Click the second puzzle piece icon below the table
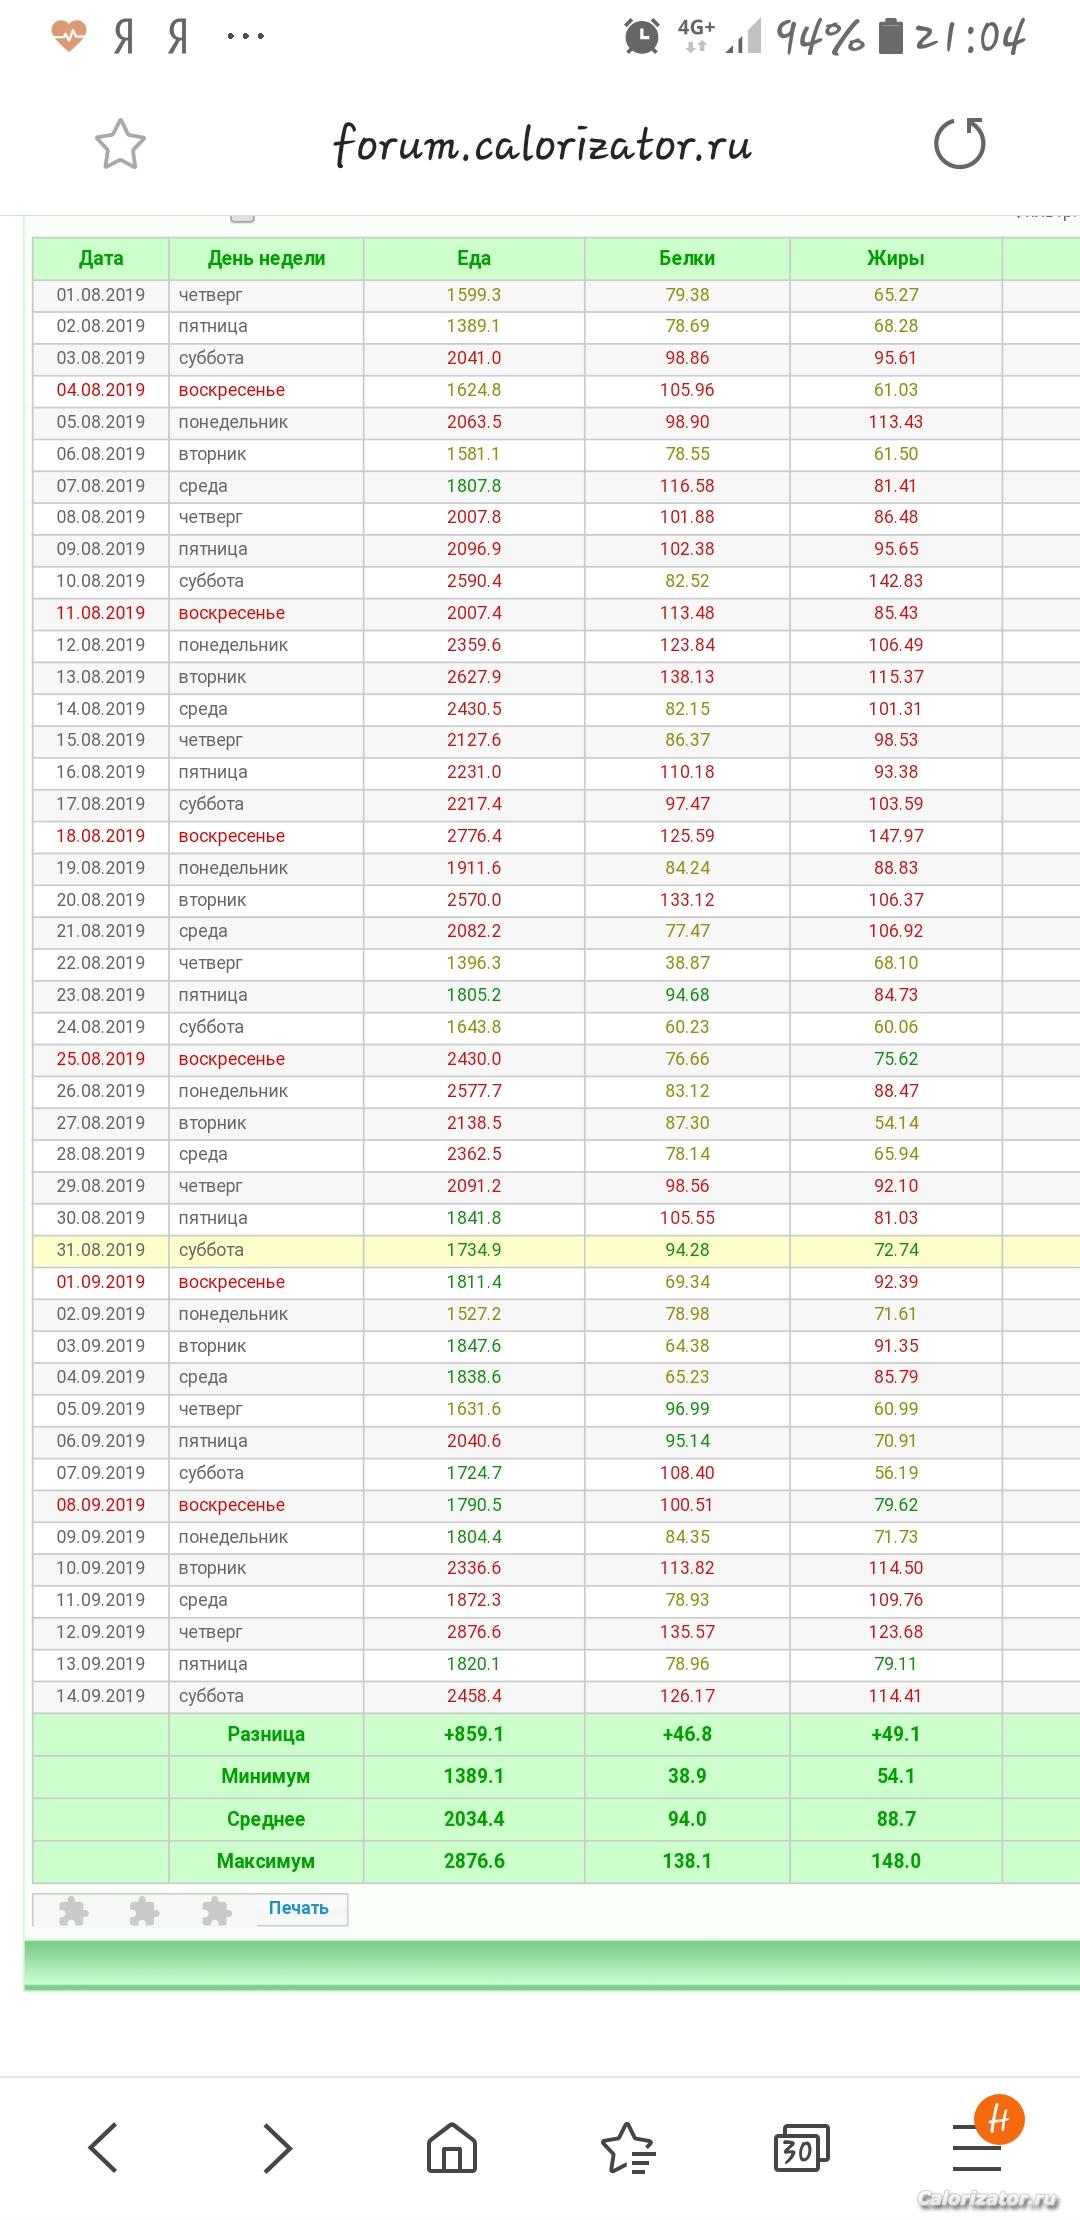The width and height of the screenshot is (1080, 2220). coord(144,1911)
